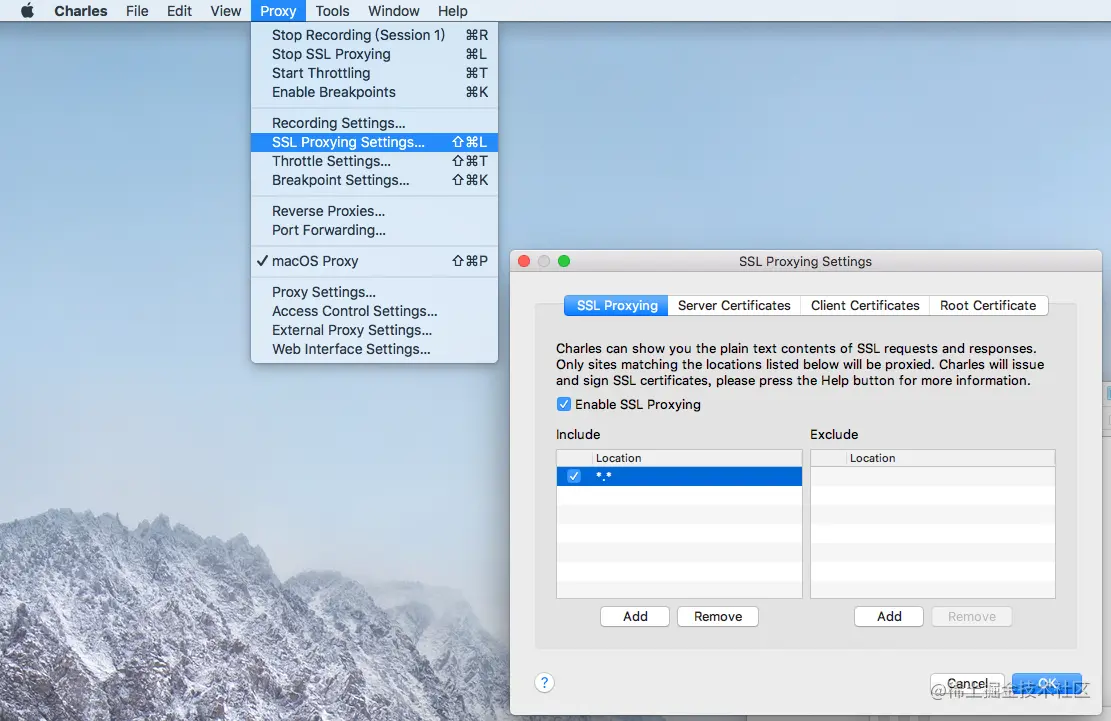The width and height of the screenshot is (1111, 721).
Task: Open Breakpoint Settings... menu item
Action: 374,181
